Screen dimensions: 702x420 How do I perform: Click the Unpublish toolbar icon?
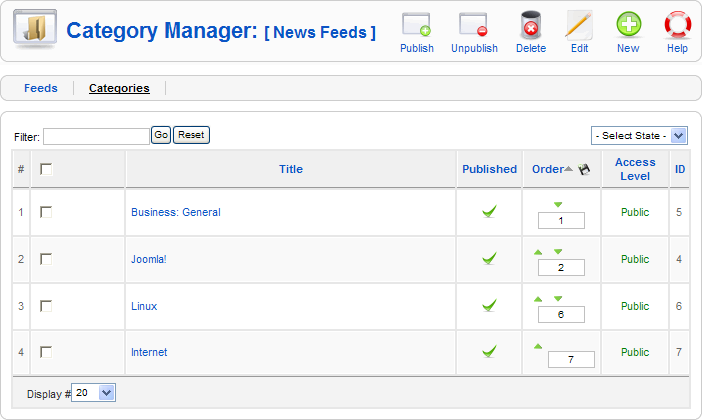[474, 26]
